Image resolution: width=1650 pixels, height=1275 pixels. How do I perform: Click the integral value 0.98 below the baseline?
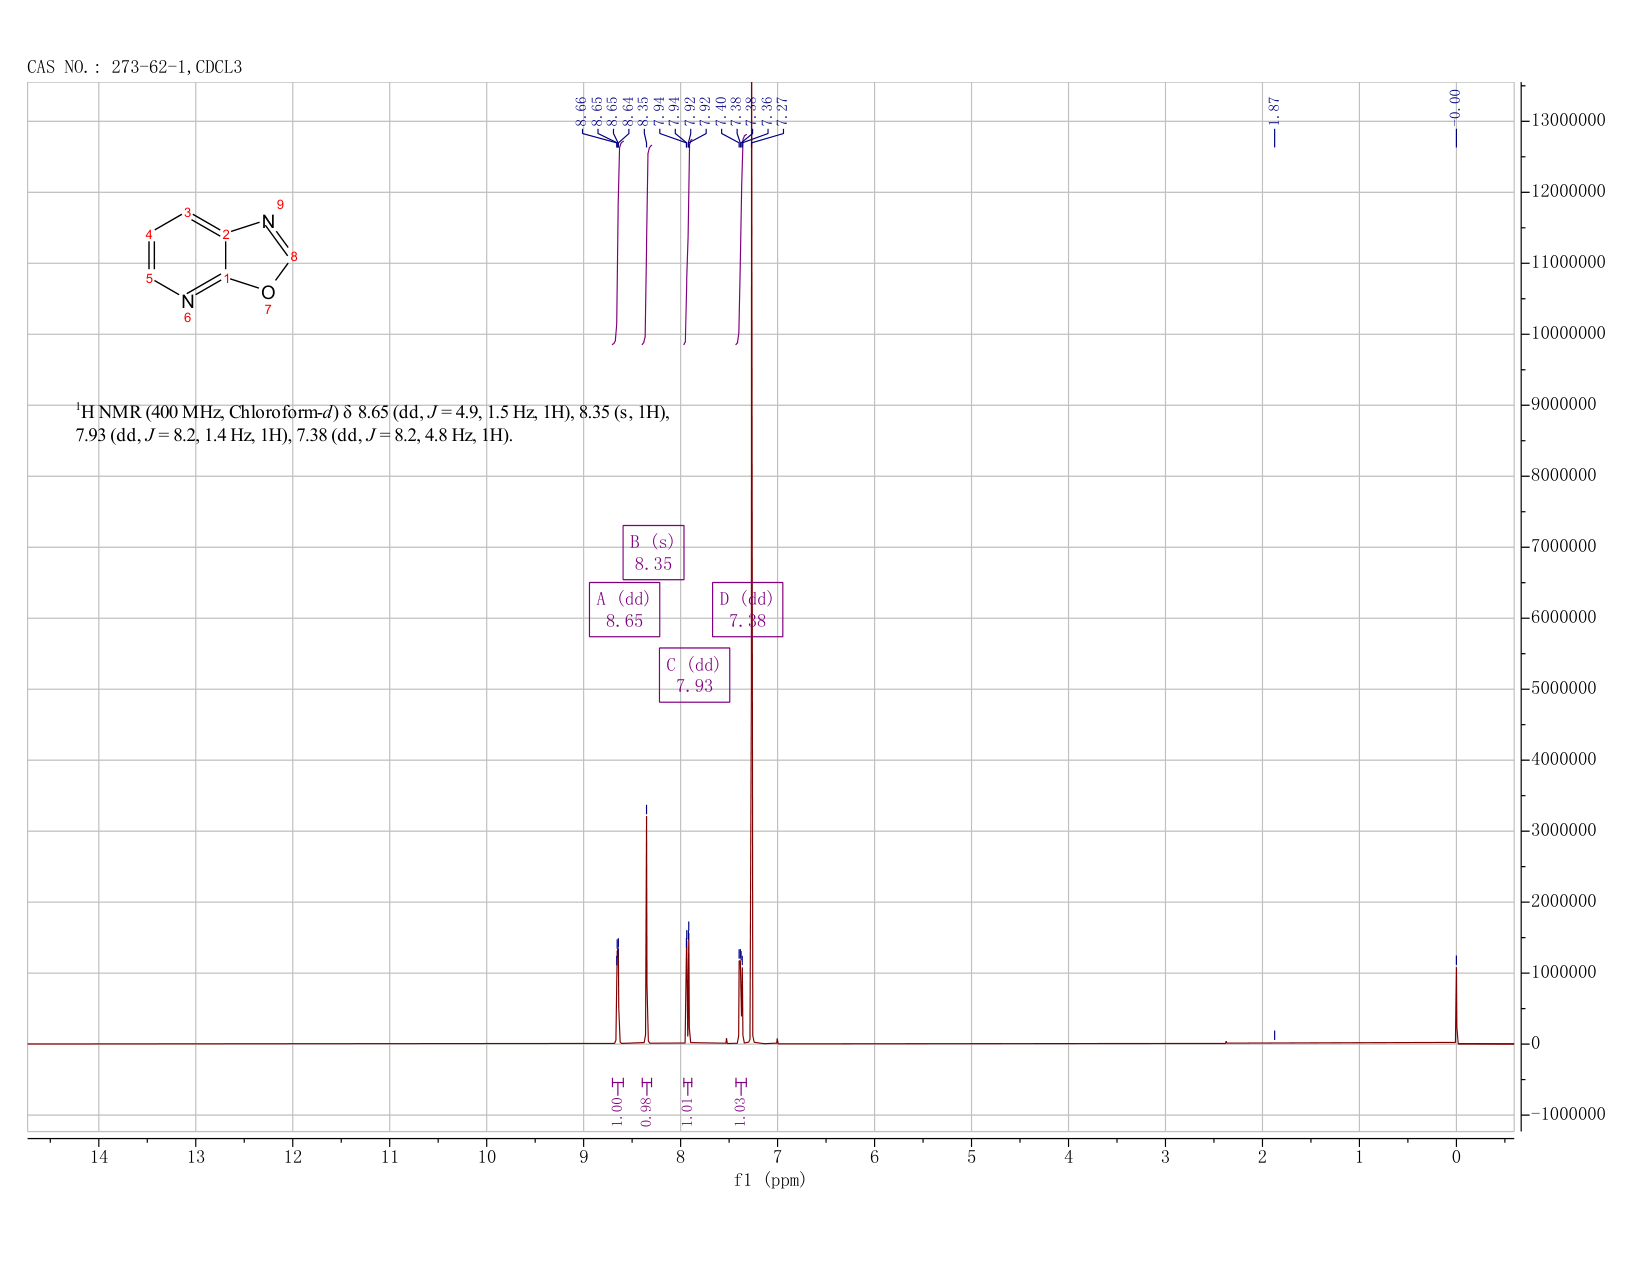tap(646, 1110)
